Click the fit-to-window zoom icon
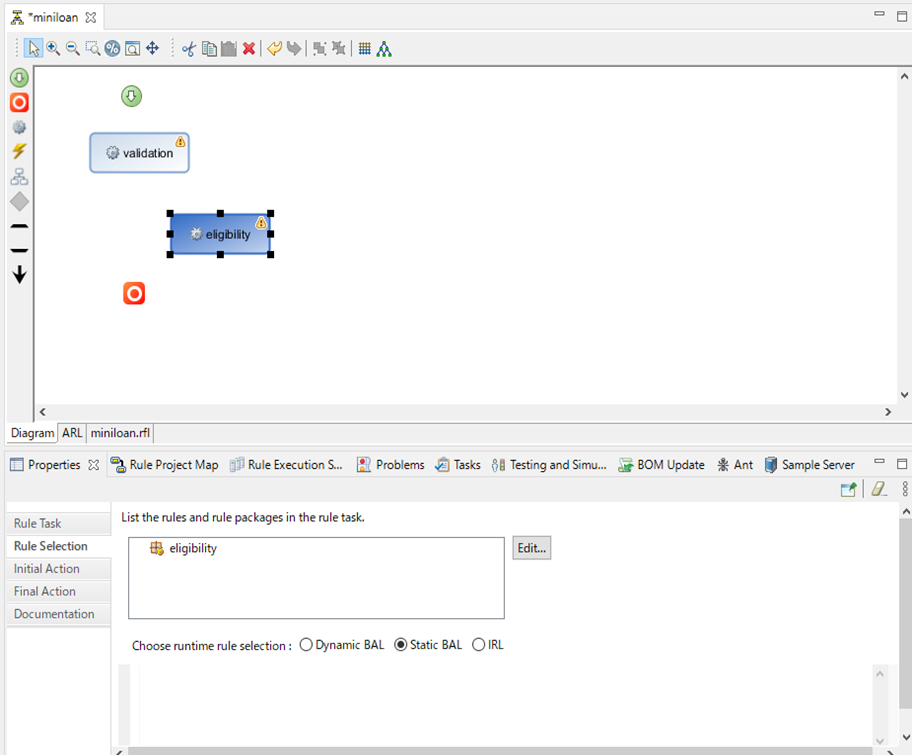 [132, 48]
